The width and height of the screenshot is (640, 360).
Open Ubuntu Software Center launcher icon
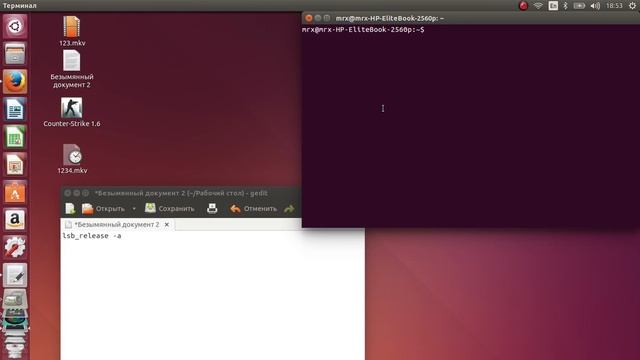point(15,192)
